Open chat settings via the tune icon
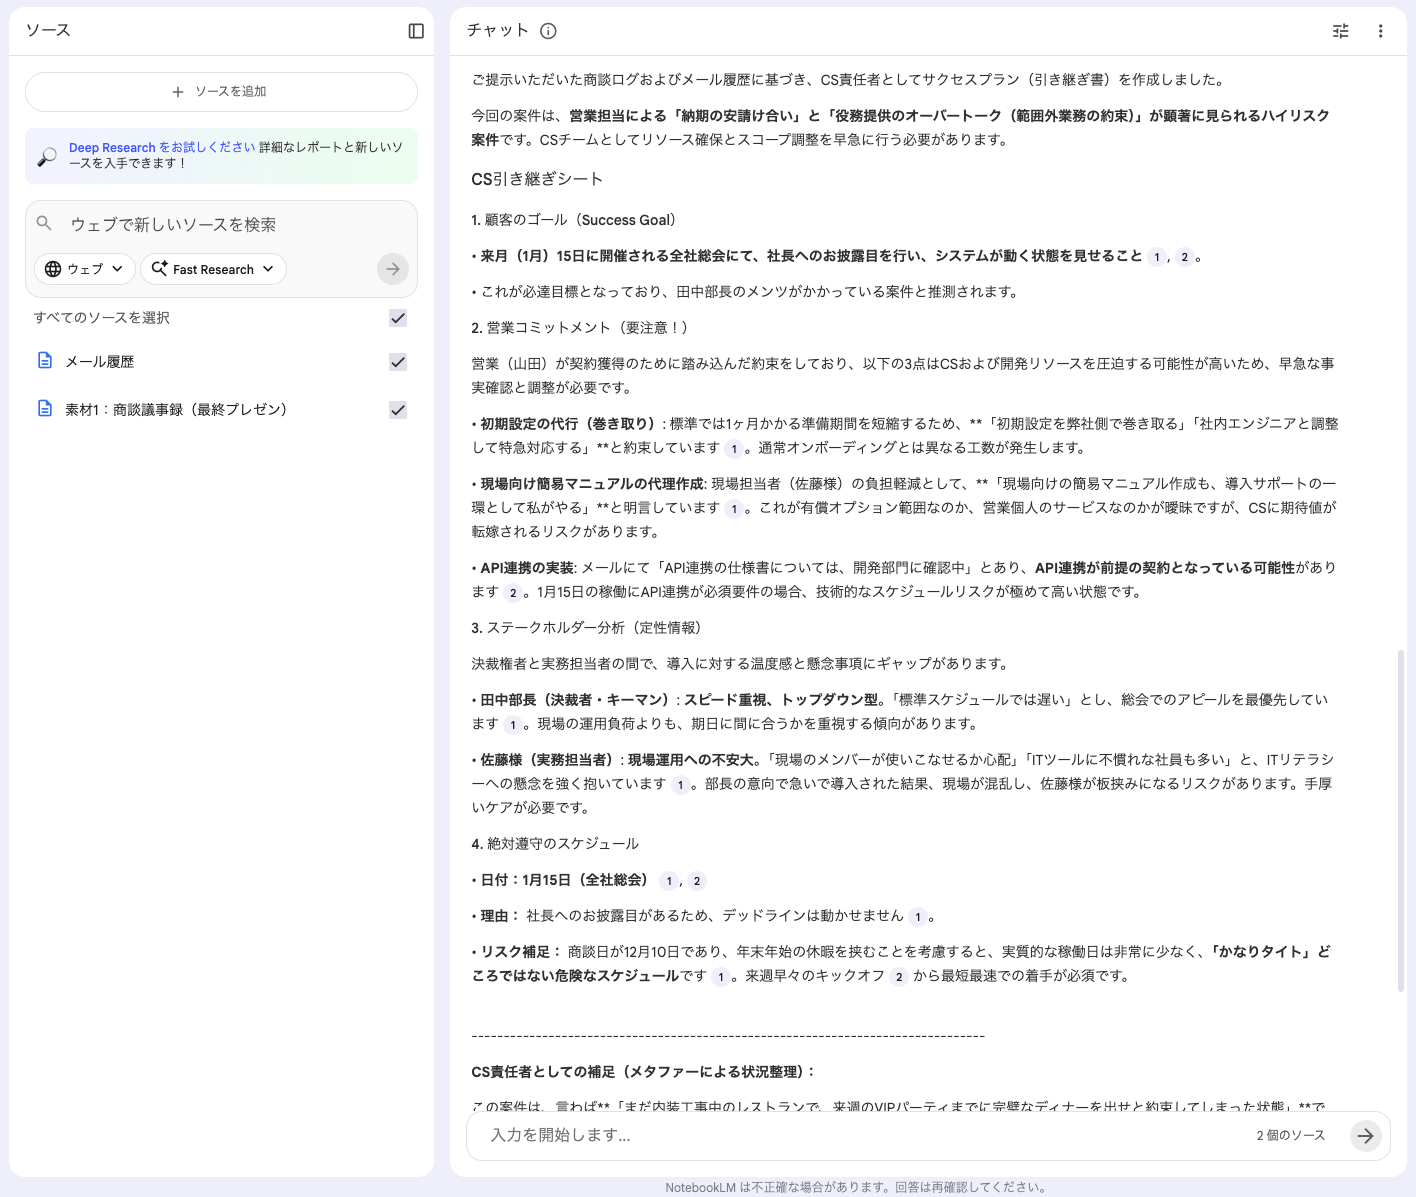Screen dimensions: 1416x1197 click(x=1340, y=31)
